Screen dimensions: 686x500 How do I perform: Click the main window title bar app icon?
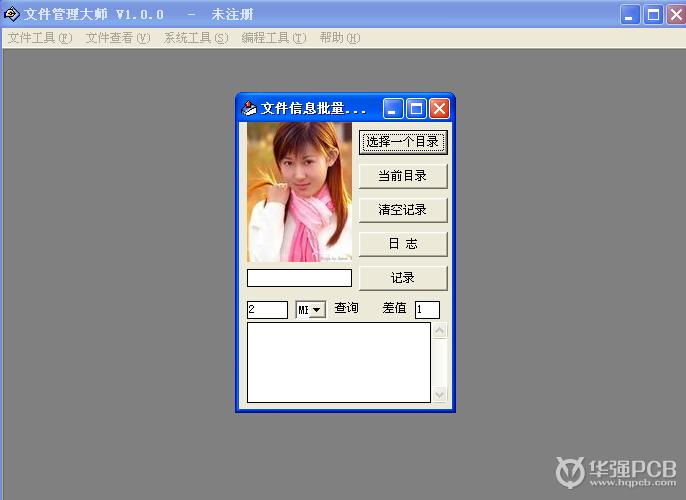pyautogui.click(x=12, y=14)
